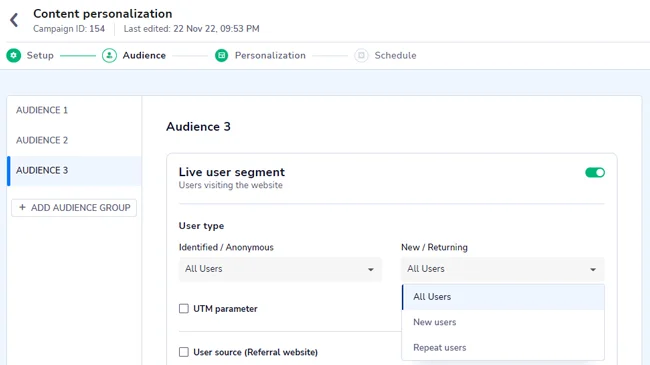
Task: Check the UTM parameter checkbox
Action: tap(184, 309)
